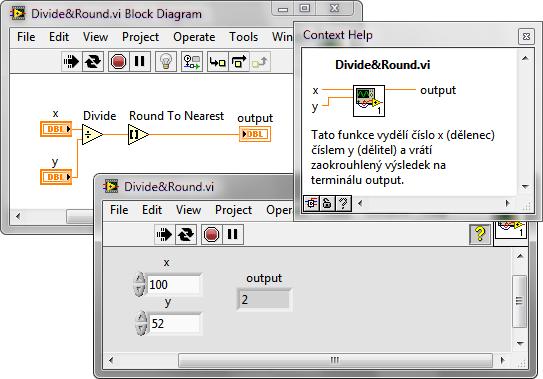Viewport: 543px width, 379px height.
Task: Minimize the Block Diagram window
Action: click(x=283, y=9)
